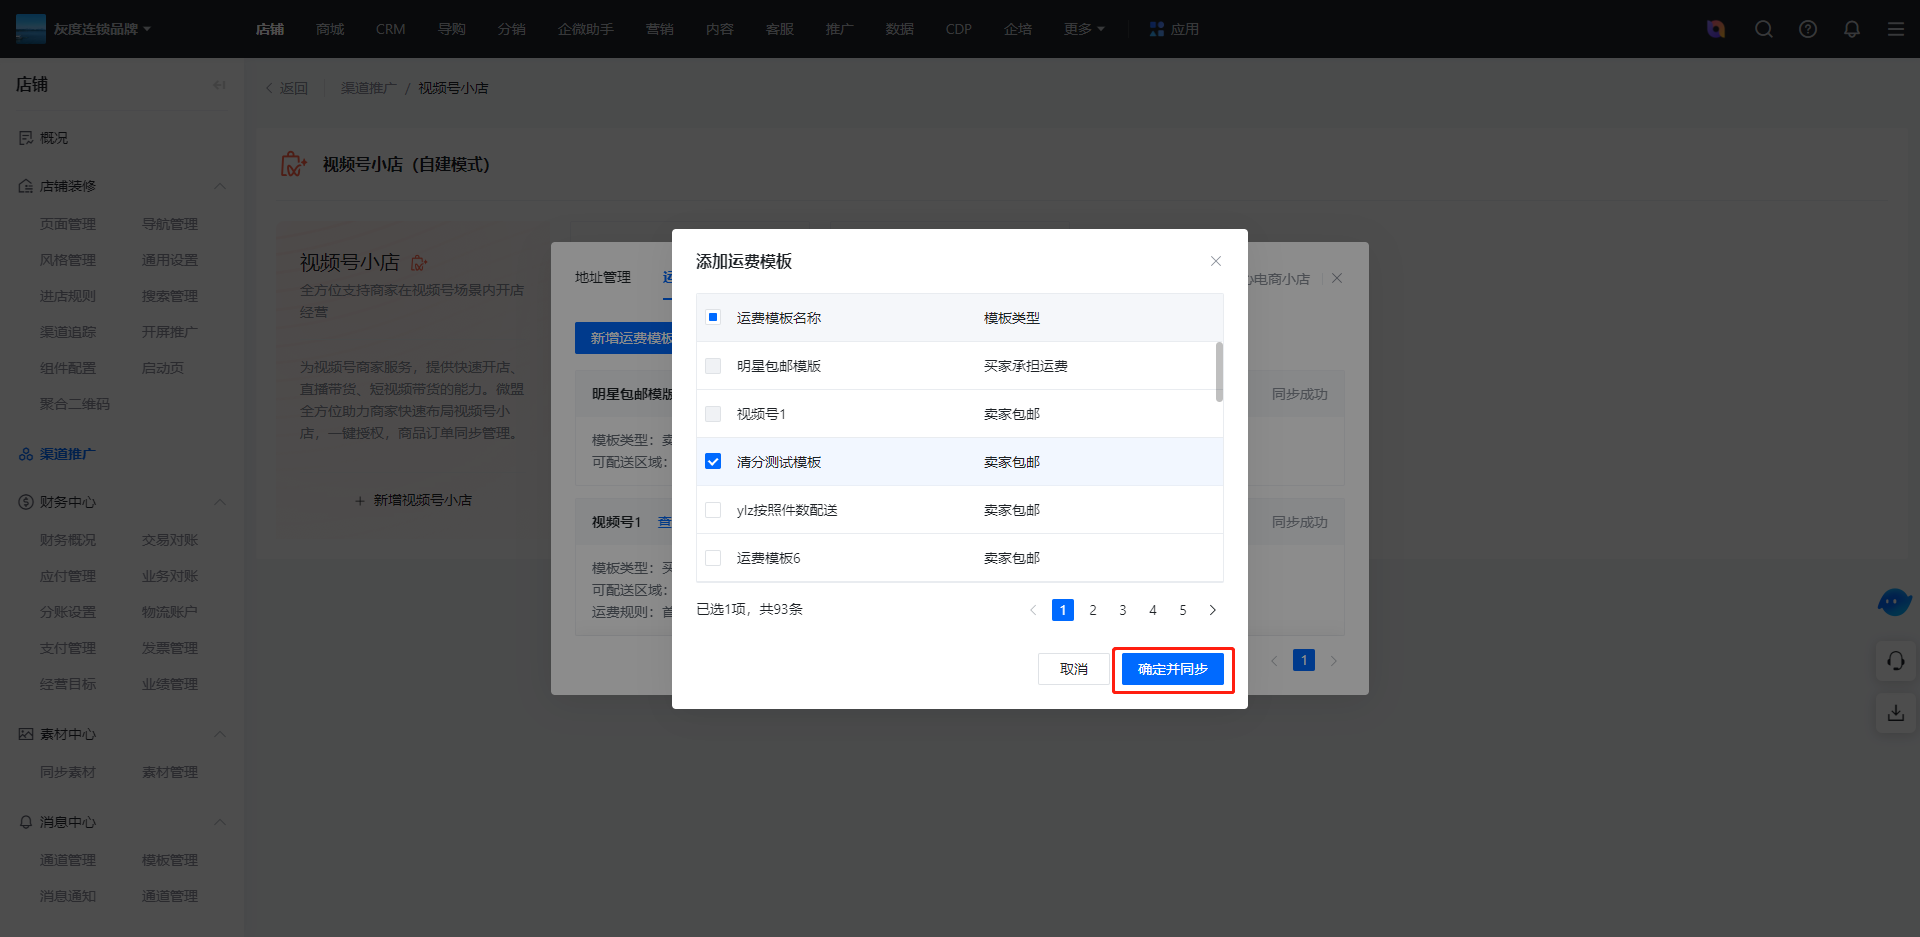
Task: Go to page 3 in dialog pagination
Action: click(x=1123, y=610)
